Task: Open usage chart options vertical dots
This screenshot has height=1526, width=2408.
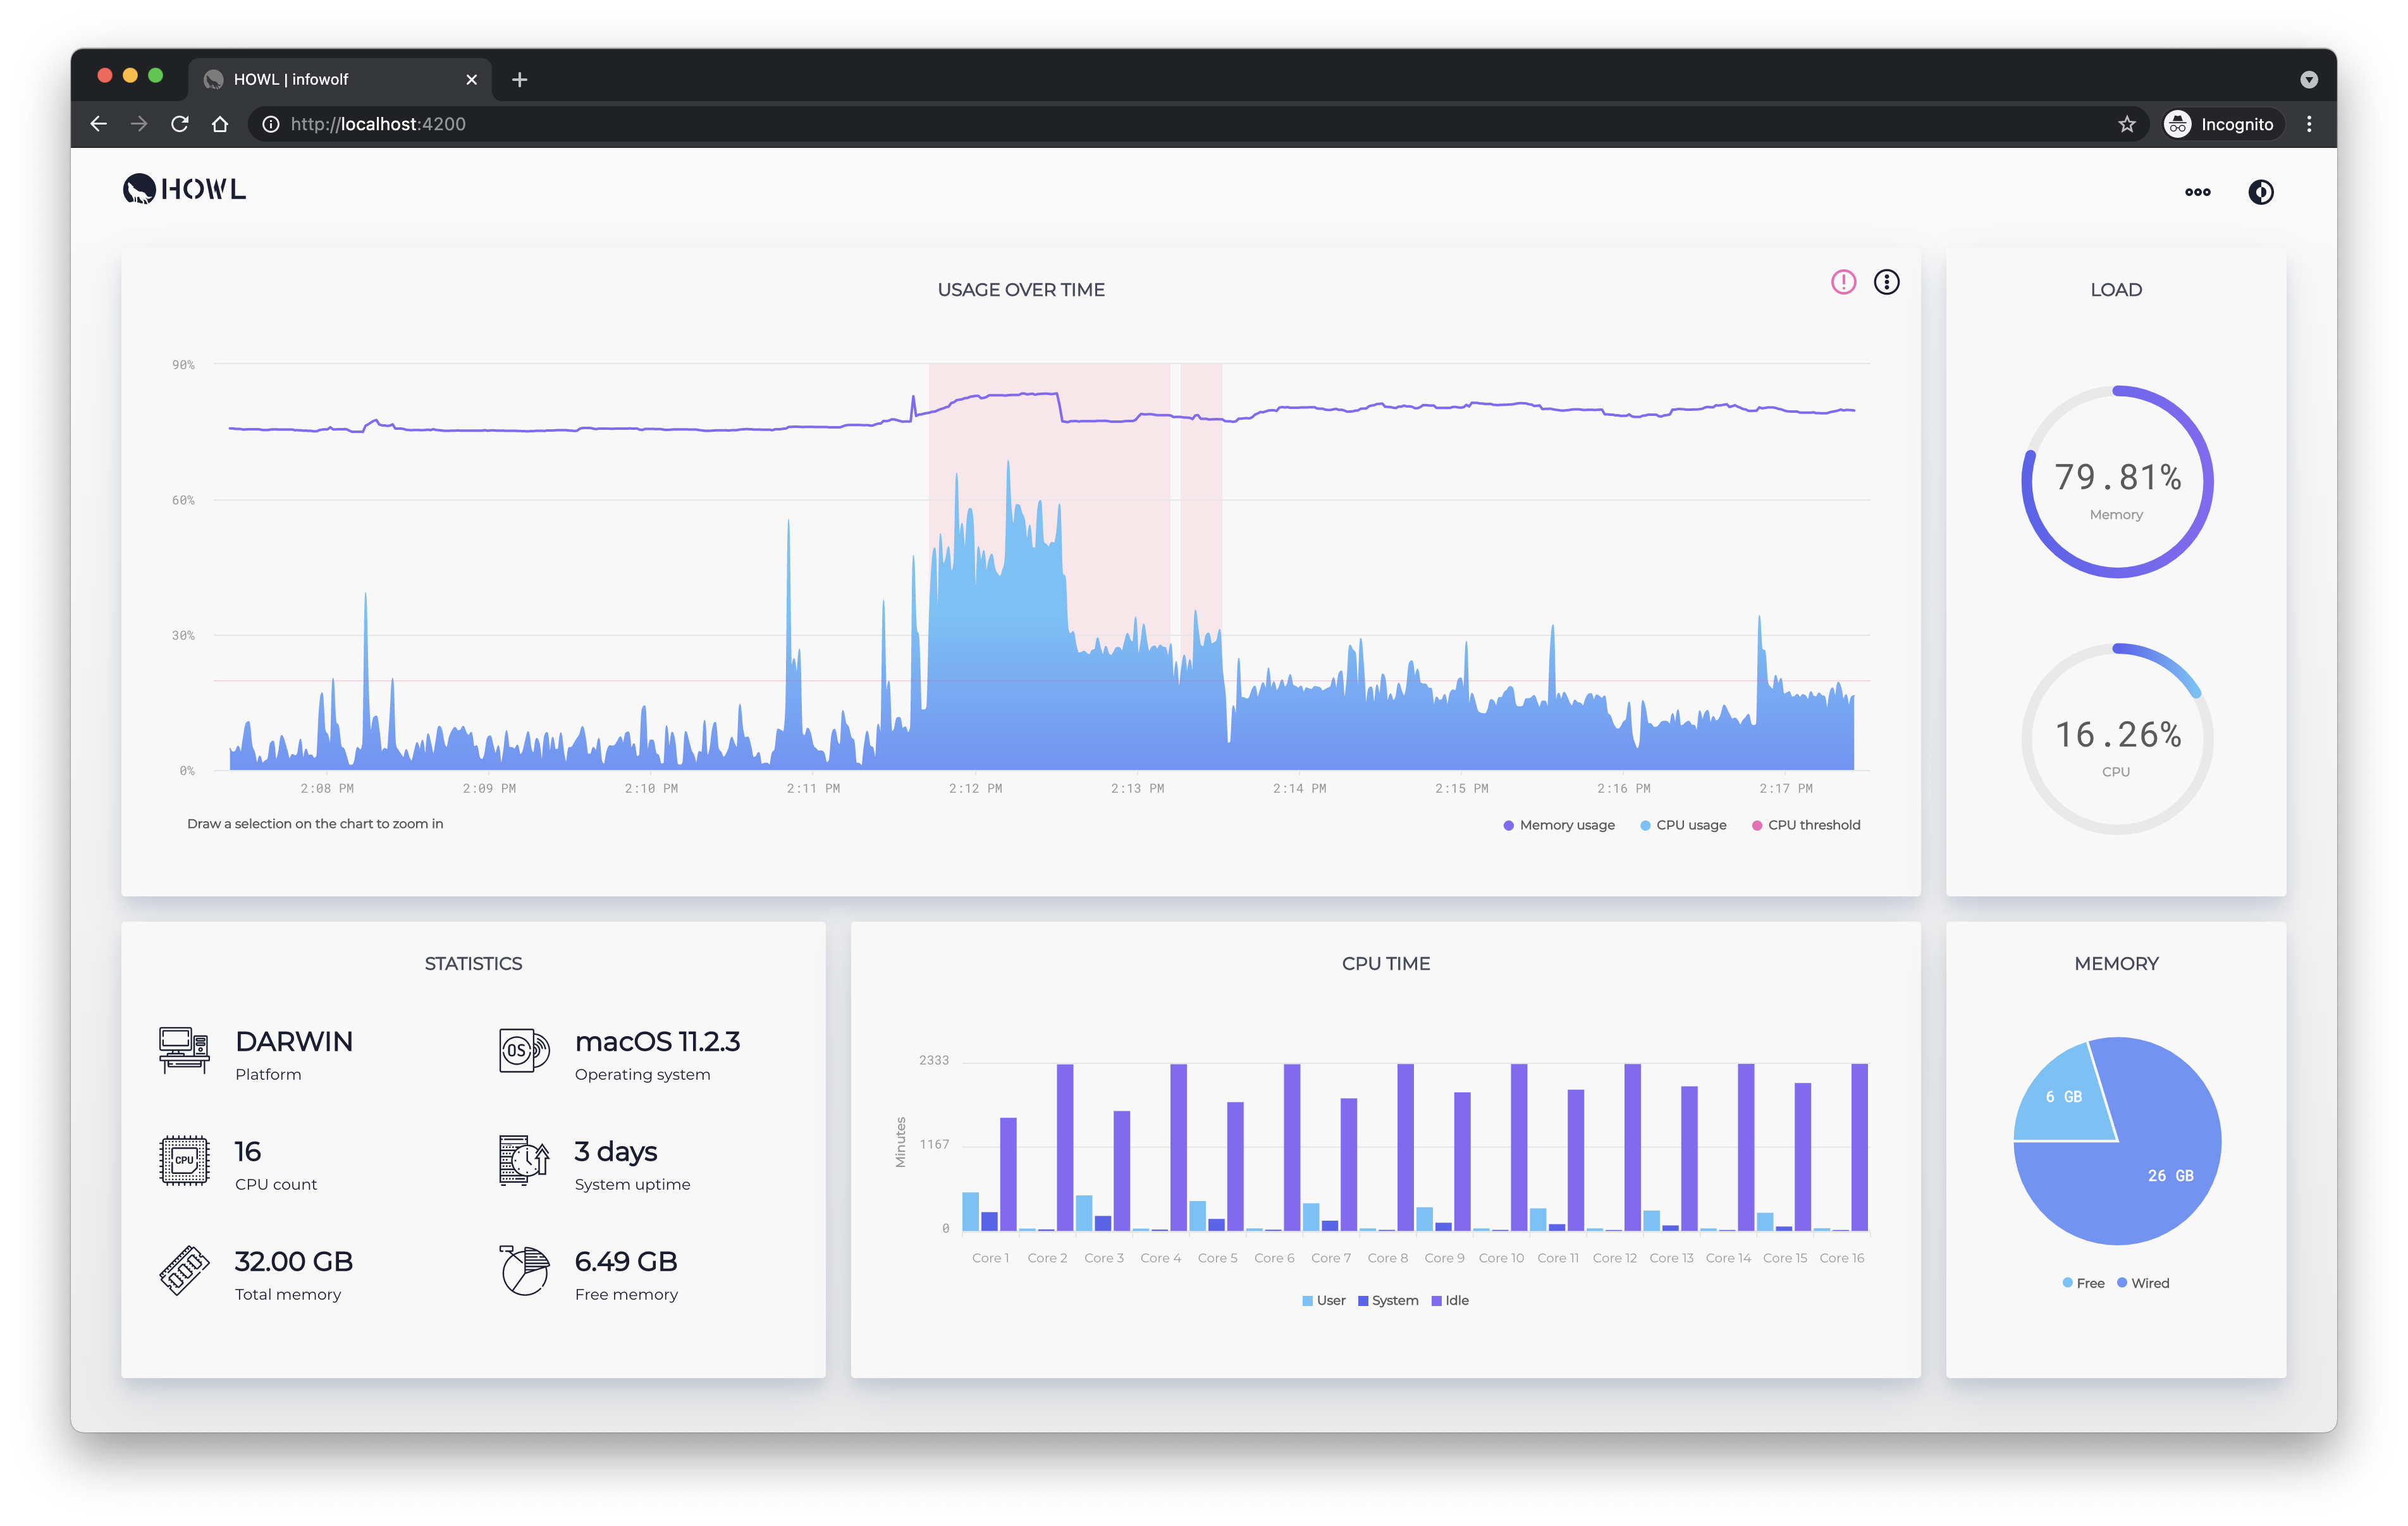Action: coord(1886,282)
